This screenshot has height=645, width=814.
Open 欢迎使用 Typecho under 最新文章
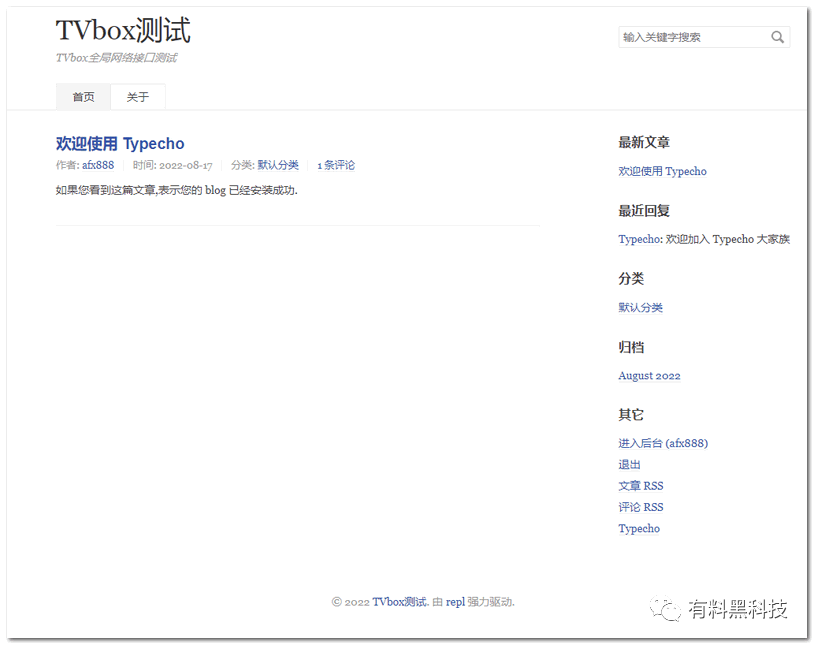tap(662, 172)
